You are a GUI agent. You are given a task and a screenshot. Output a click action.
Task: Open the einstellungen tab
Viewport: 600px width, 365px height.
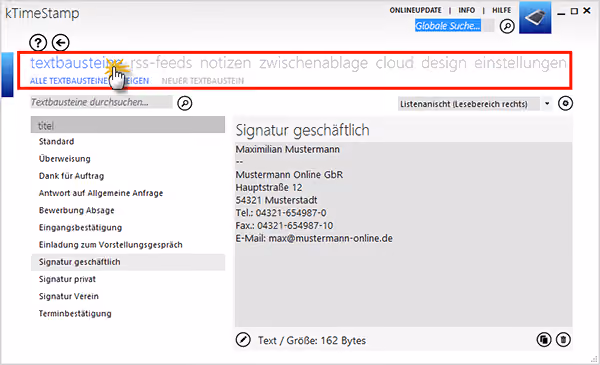pos(520,63)
